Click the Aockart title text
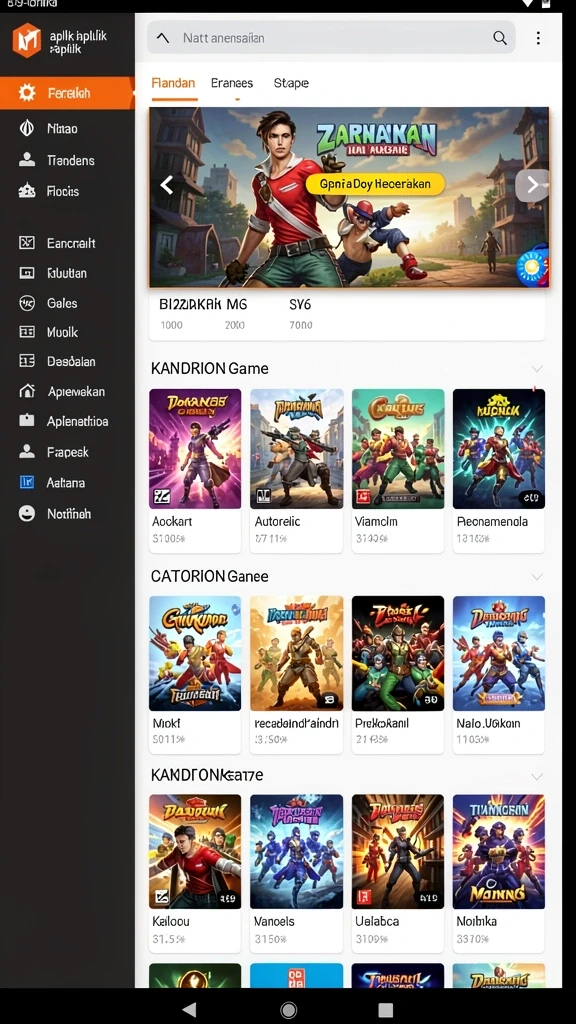Screen dimensions: 576x1024 click(x=172, y=521)
